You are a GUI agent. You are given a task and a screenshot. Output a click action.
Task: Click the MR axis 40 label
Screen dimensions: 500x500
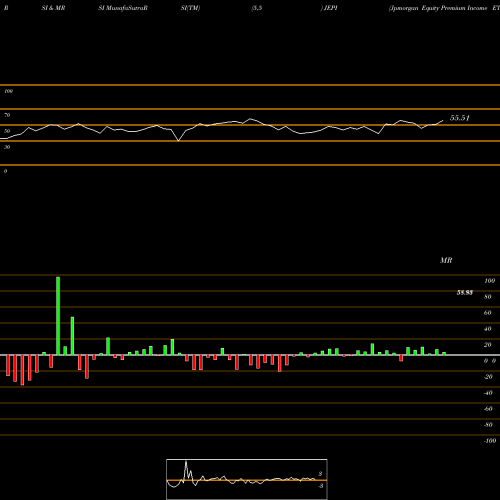(488, 329)
